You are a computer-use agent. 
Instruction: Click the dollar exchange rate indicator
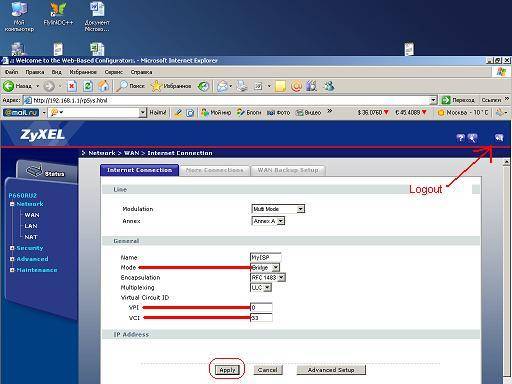coord(373,113)
